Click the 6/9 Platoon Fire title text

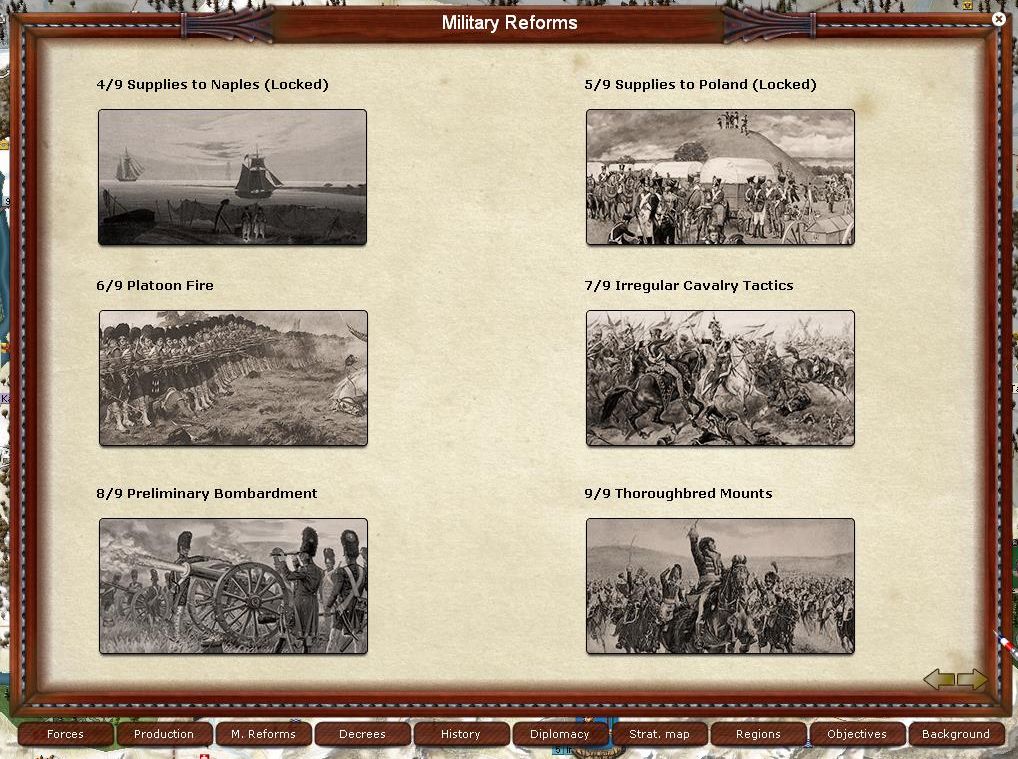tap(155, 286)
